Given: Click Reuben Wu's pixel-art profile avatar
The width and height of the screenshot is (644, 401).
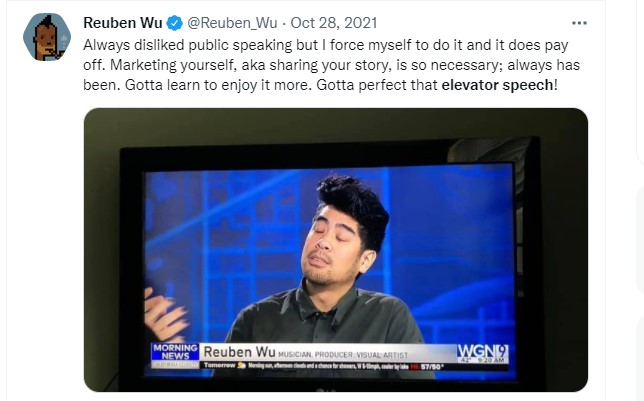Looking at the screenshot, I should tap(47, 37).
